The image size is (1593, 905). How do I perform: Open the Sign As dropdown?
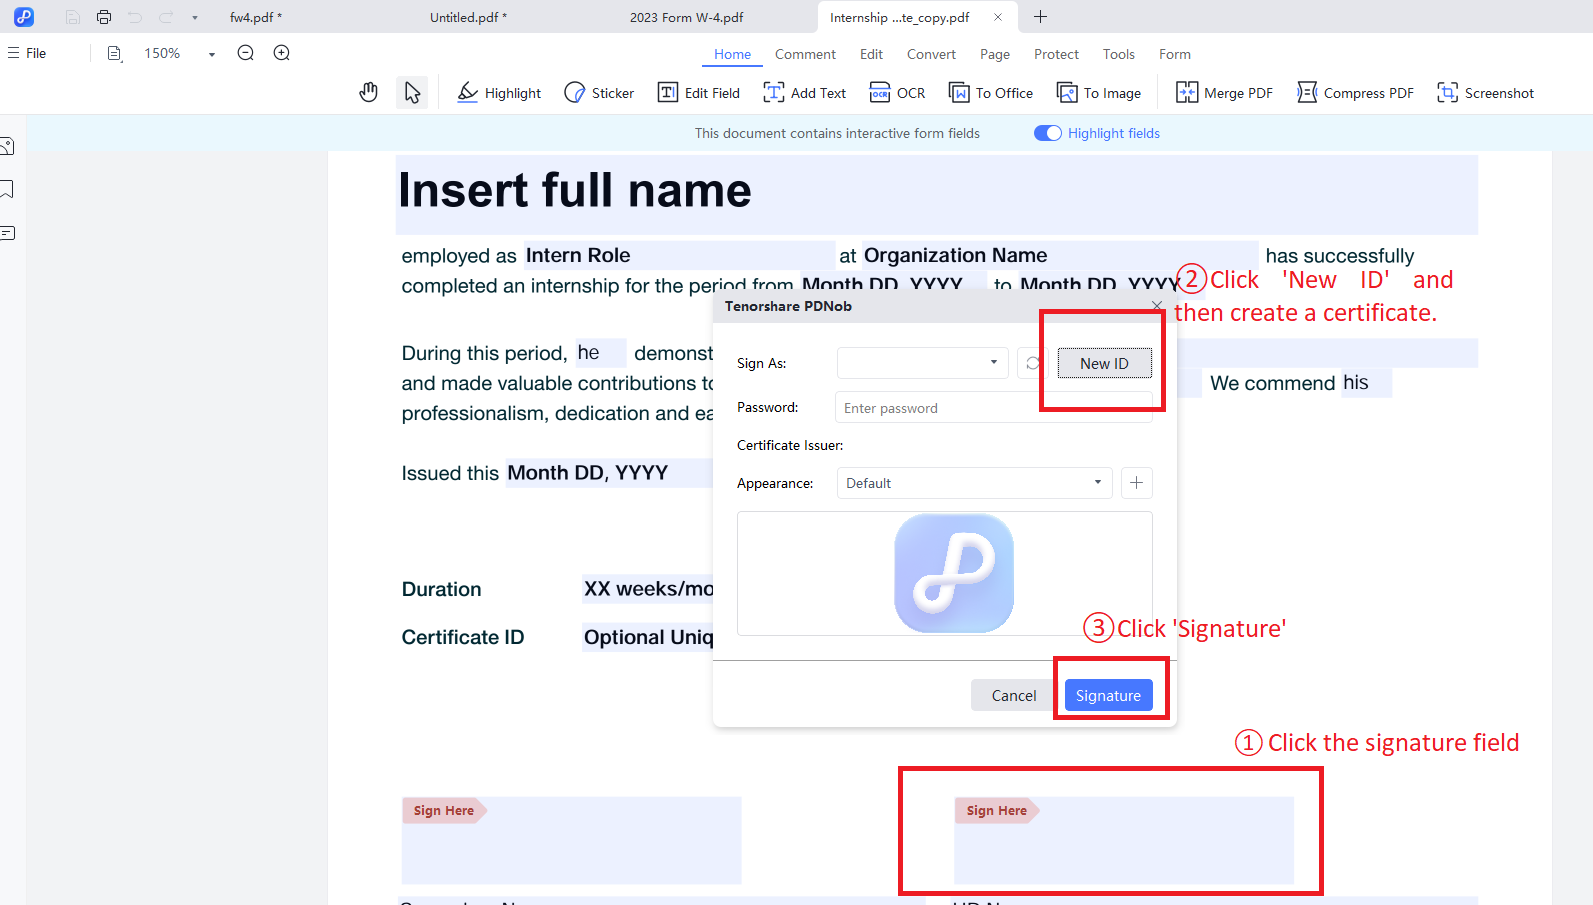coord(922,363)
